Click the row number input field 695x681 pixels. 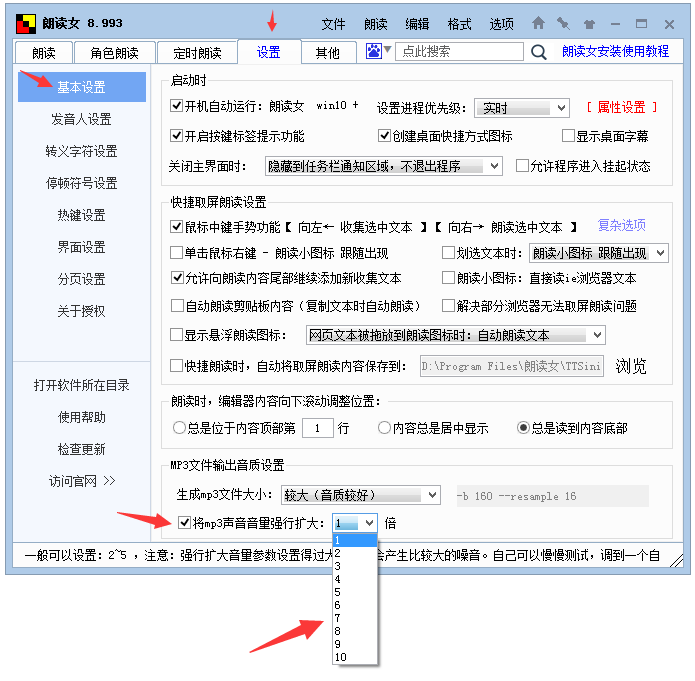click(318, 428)
